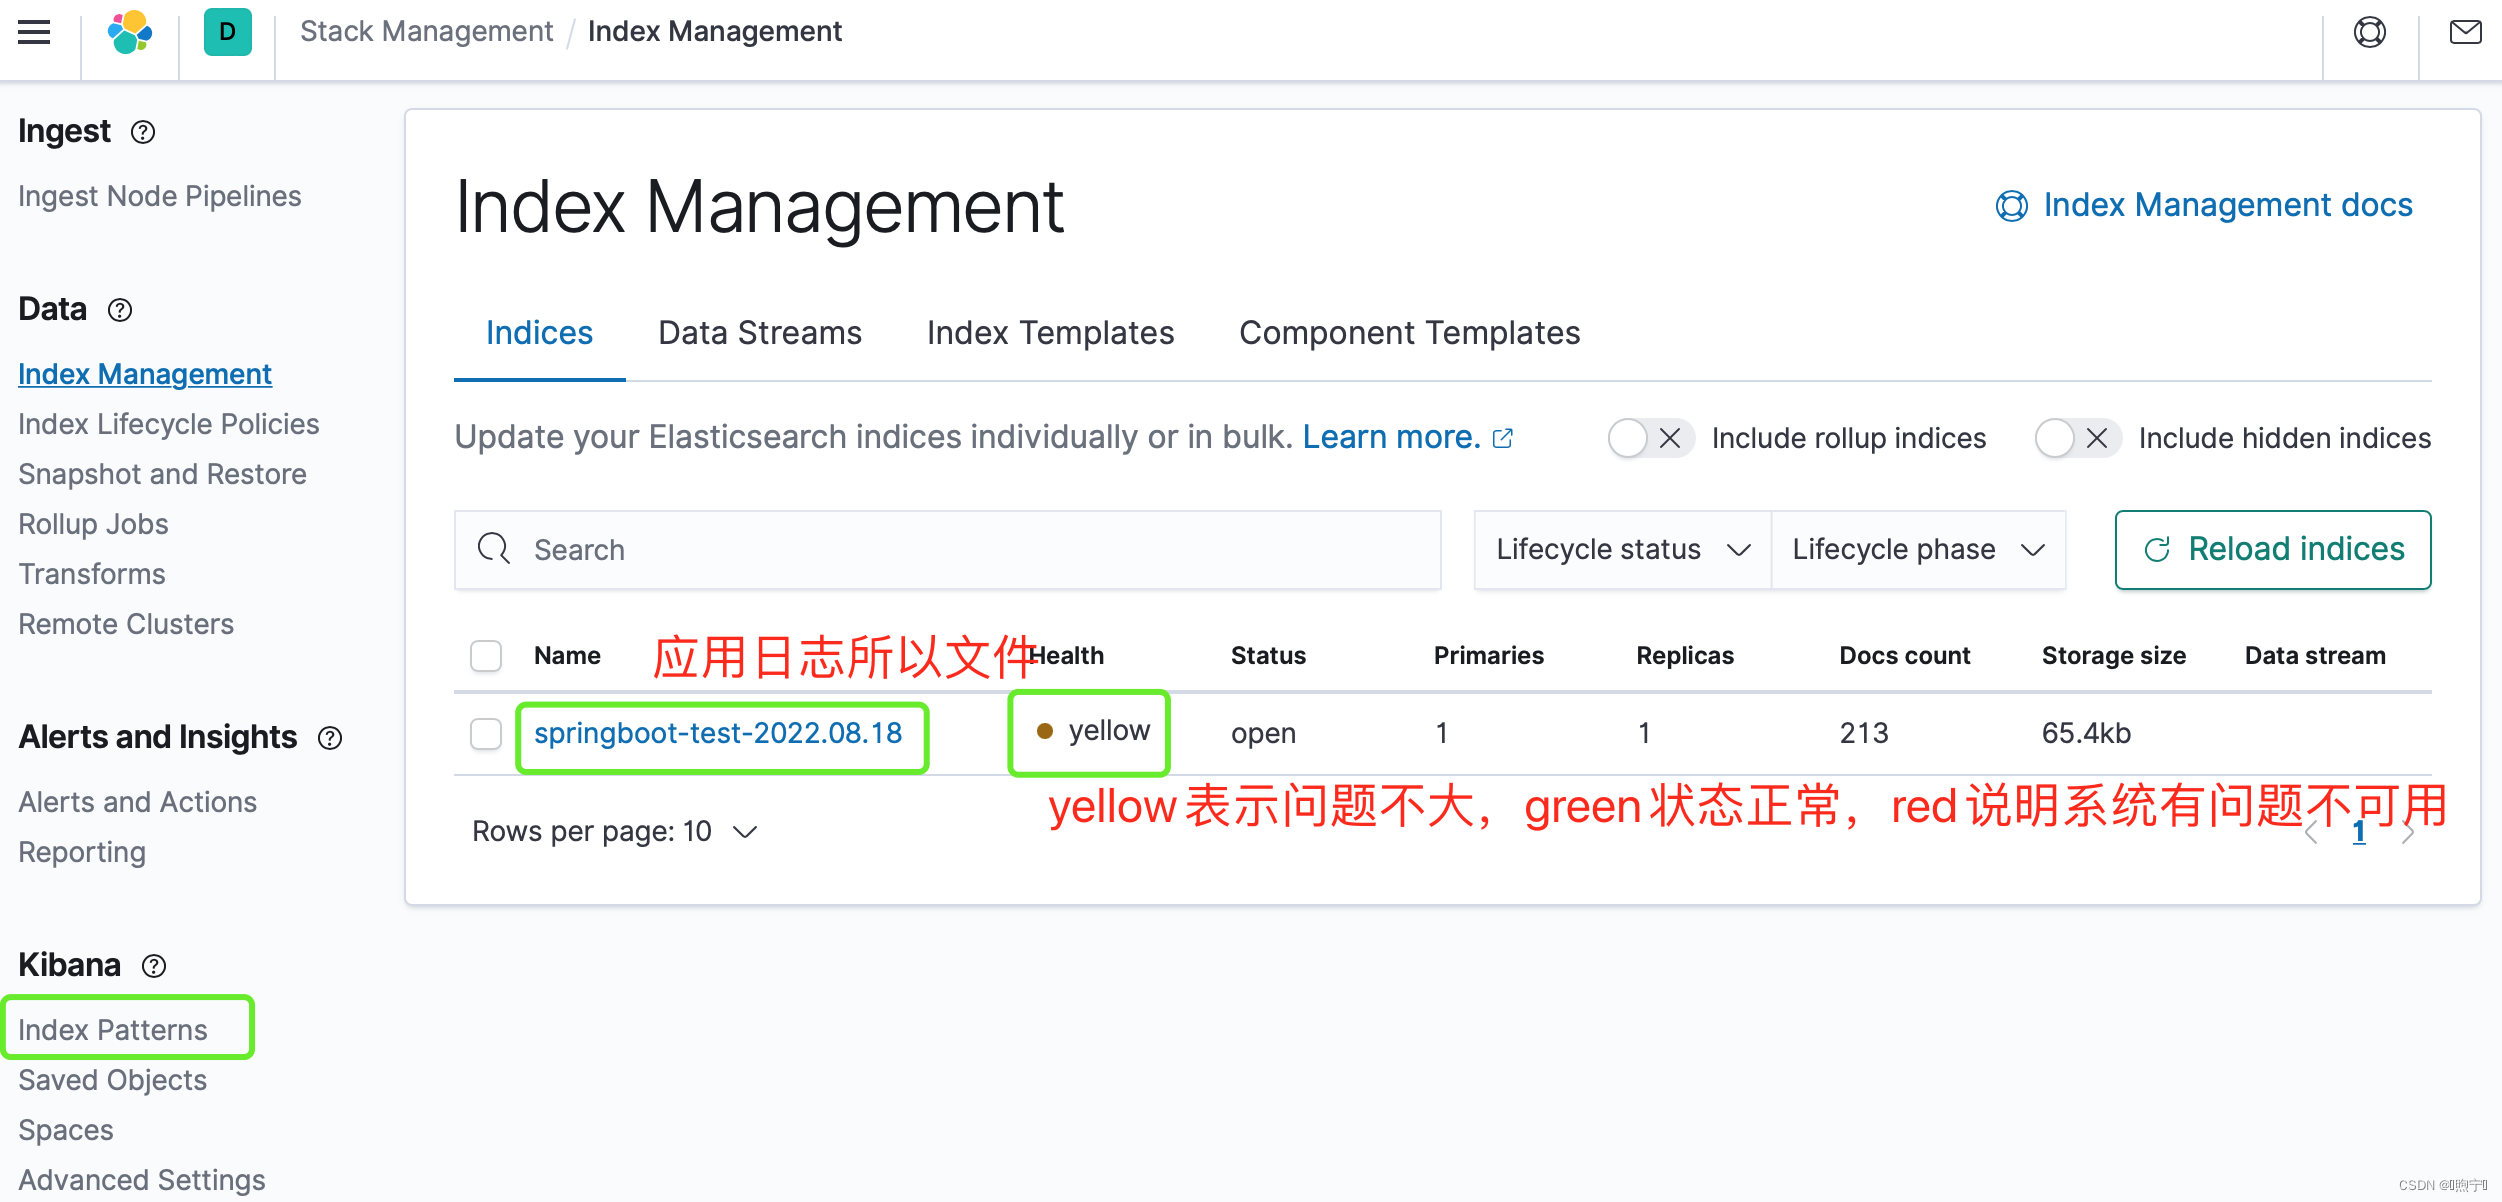
Task: Click the Reload indices button
Action: (x=2273, y=550)
